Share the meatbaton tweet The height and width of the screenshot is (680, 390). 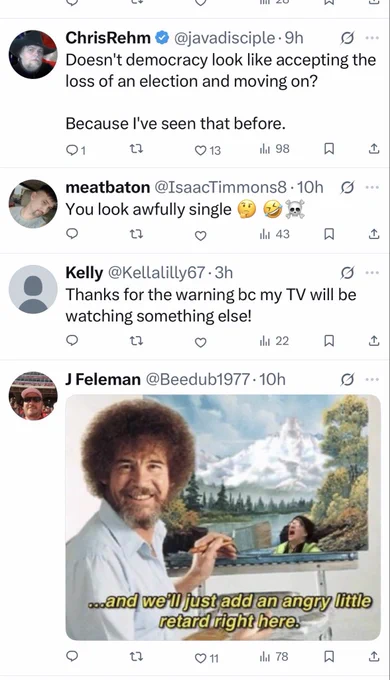tap(374, 235)
